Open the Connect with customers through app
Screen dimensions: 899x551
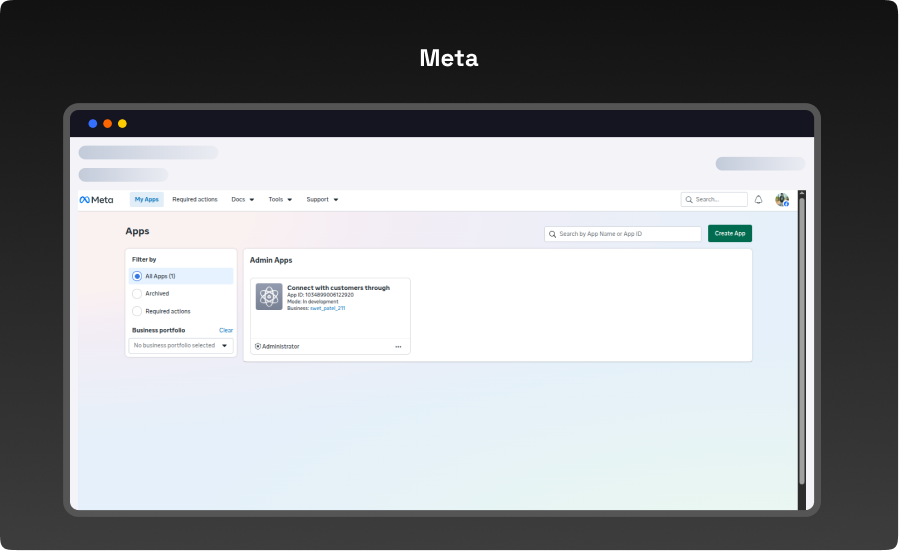pos(338,288)
